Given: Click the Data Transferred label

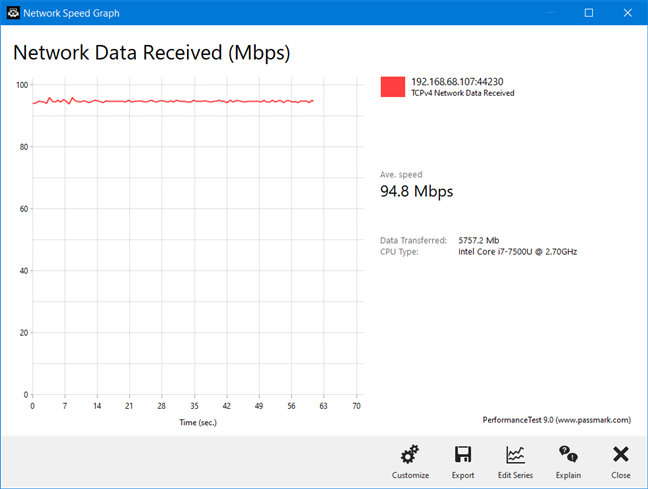Looking at the screenshot, I should 413,240.
